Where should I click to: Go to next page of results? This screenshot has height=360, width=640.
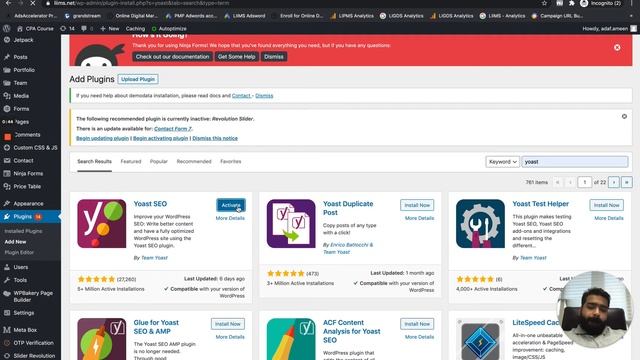[614, 182]
